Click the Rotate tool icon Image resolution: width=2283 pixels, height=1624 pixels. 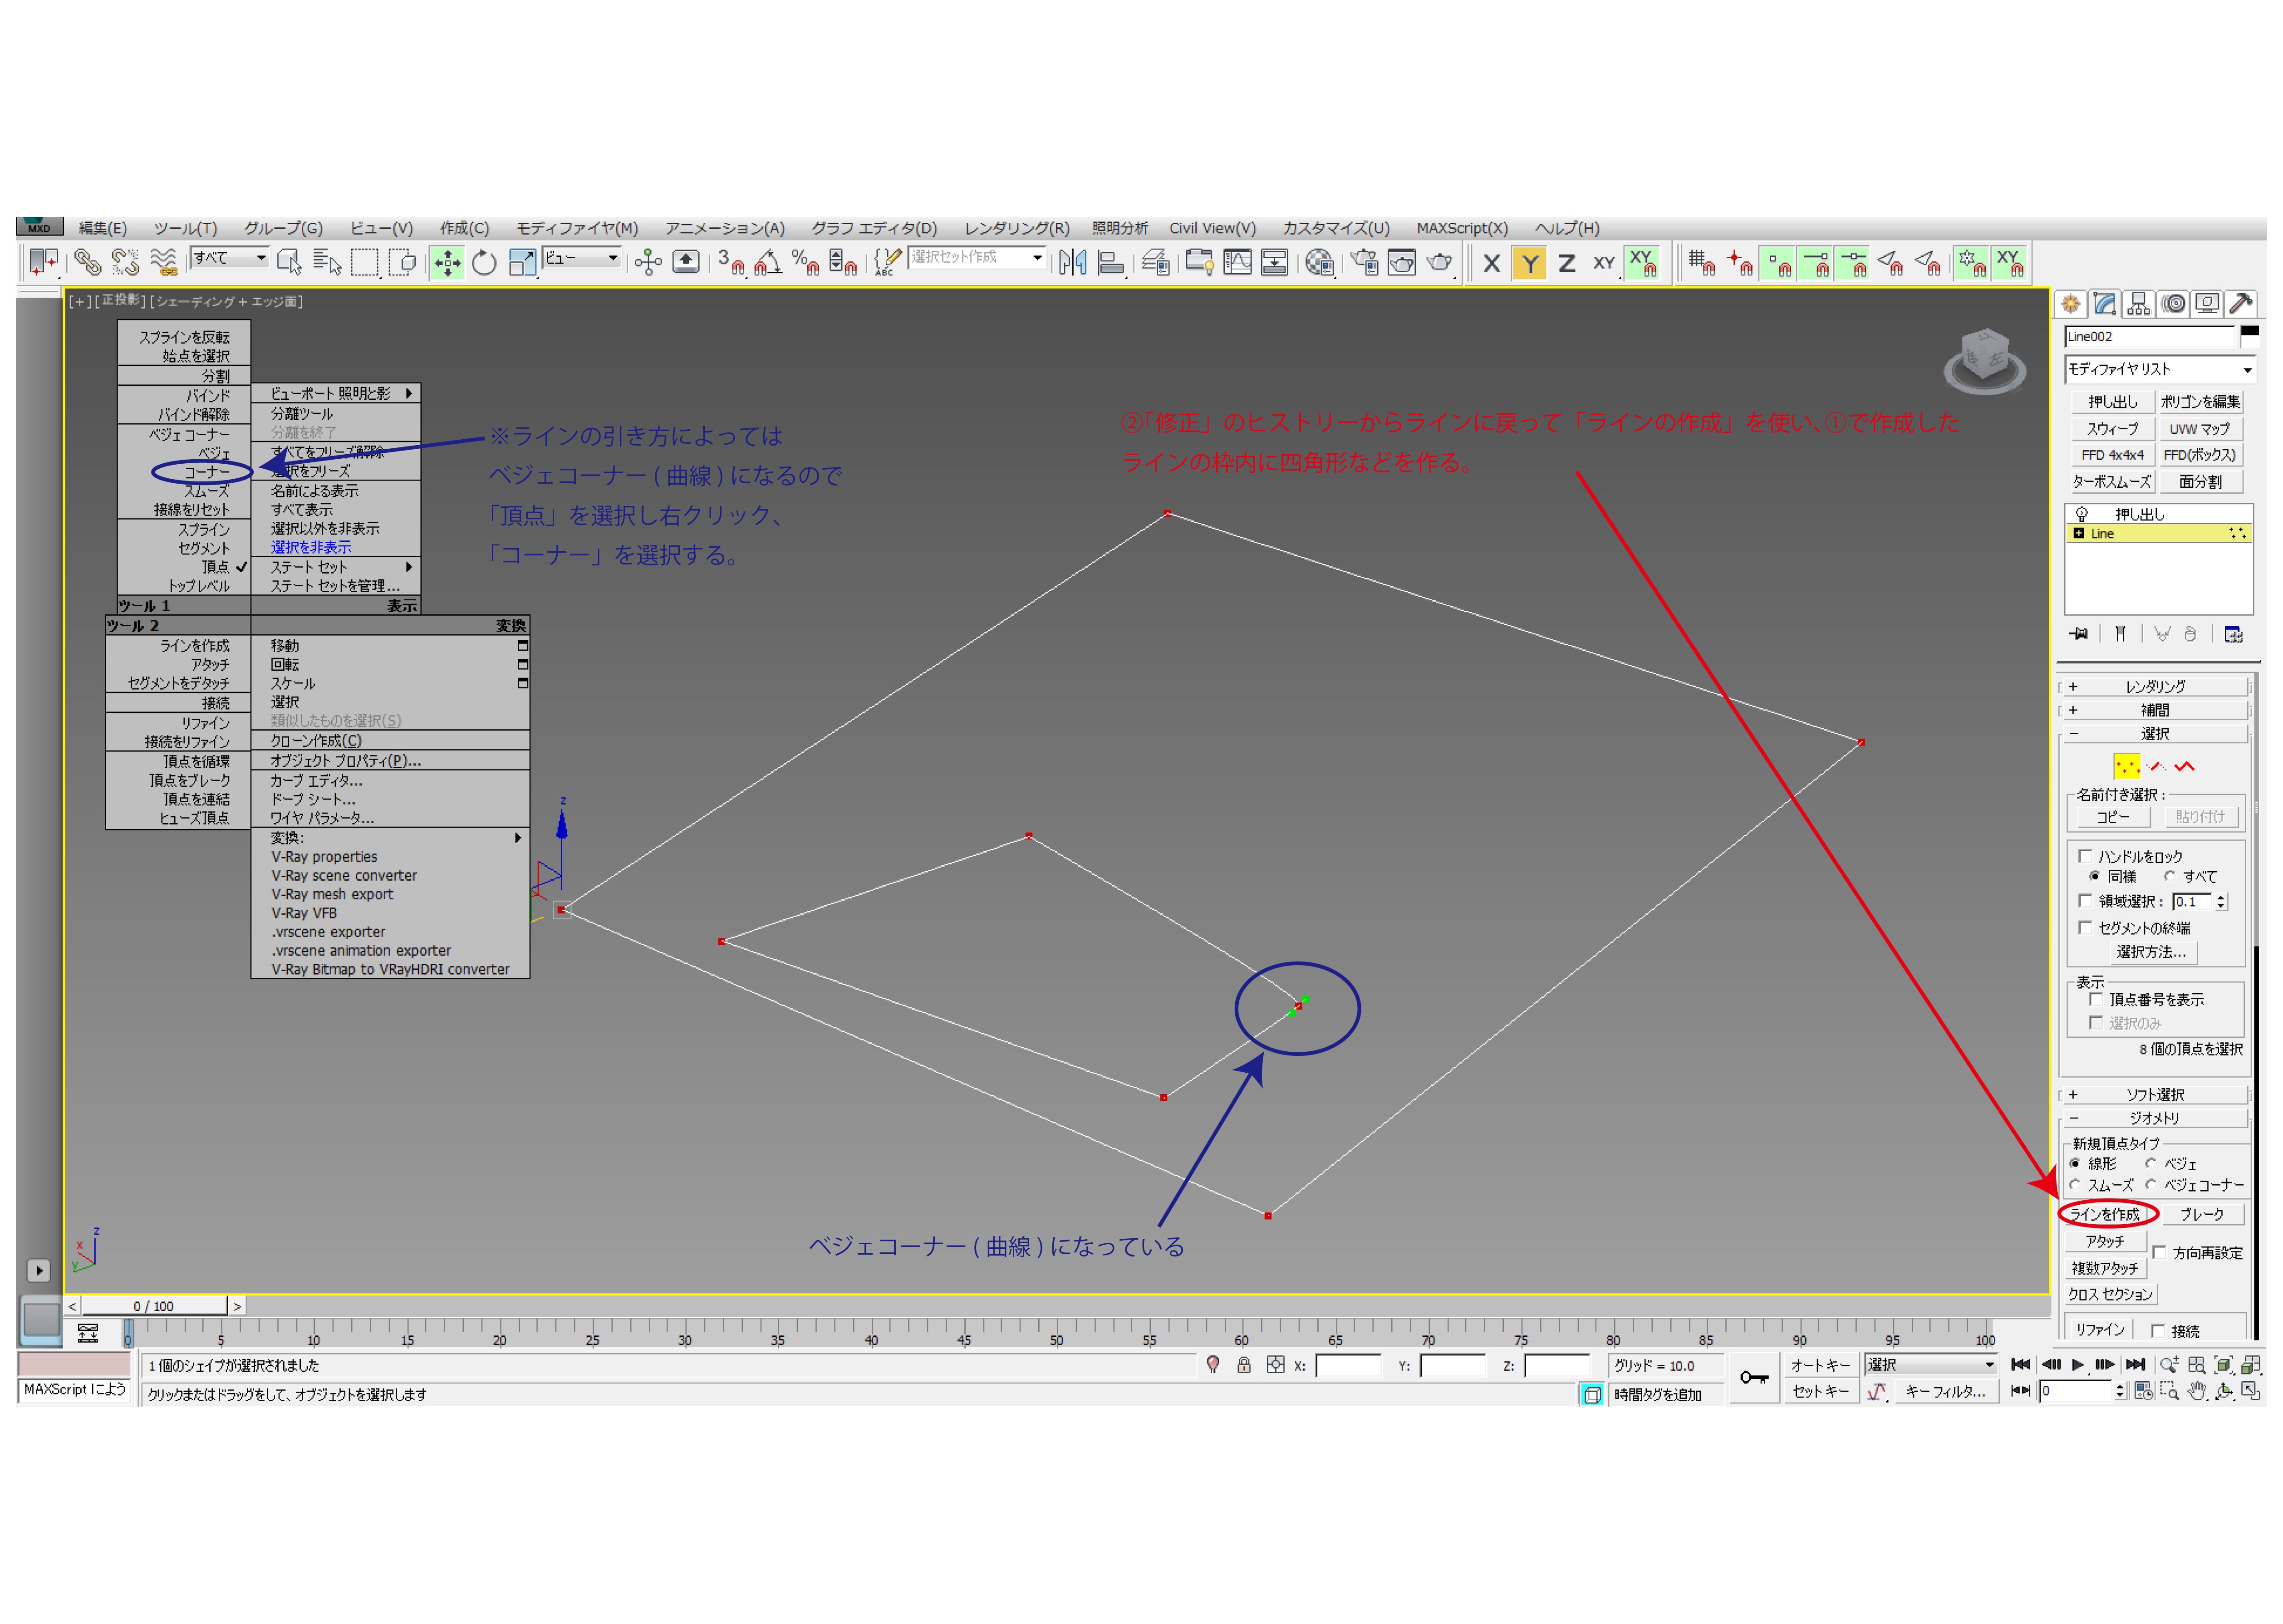(x=484, y=263)
